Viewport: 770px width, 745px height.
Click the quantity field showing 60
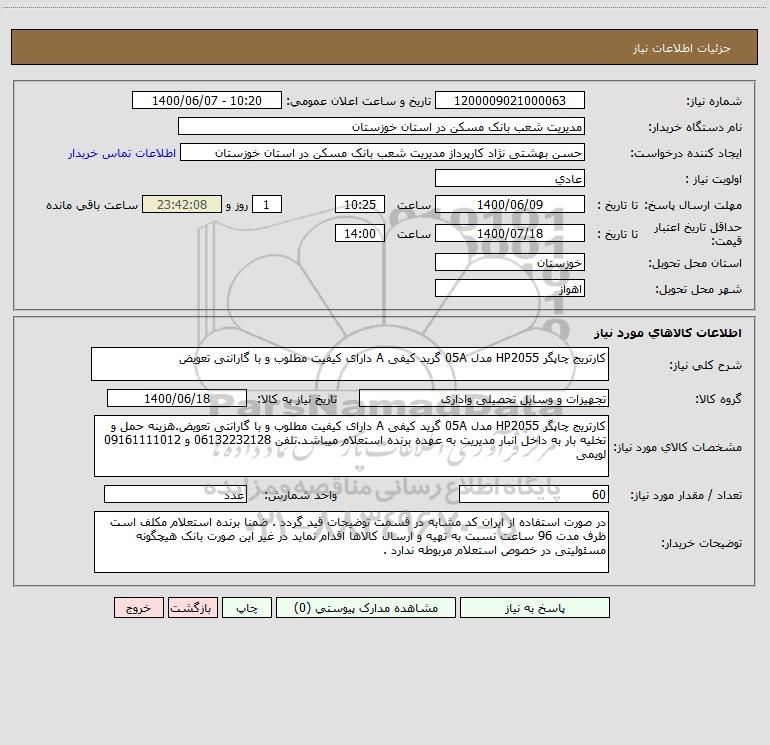click(x=534, y=495)
